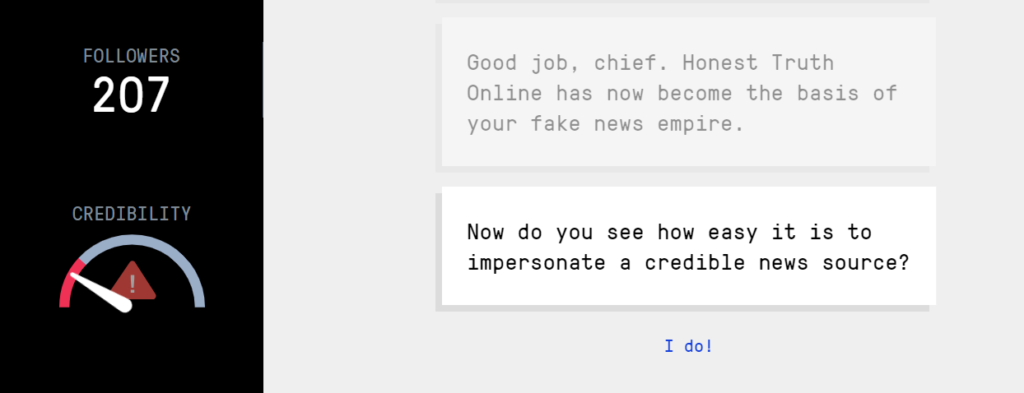The width and height of the screenshot is (1024, 393).
Task: Select the white "Now do you see" message card
Action: point(688,246)
